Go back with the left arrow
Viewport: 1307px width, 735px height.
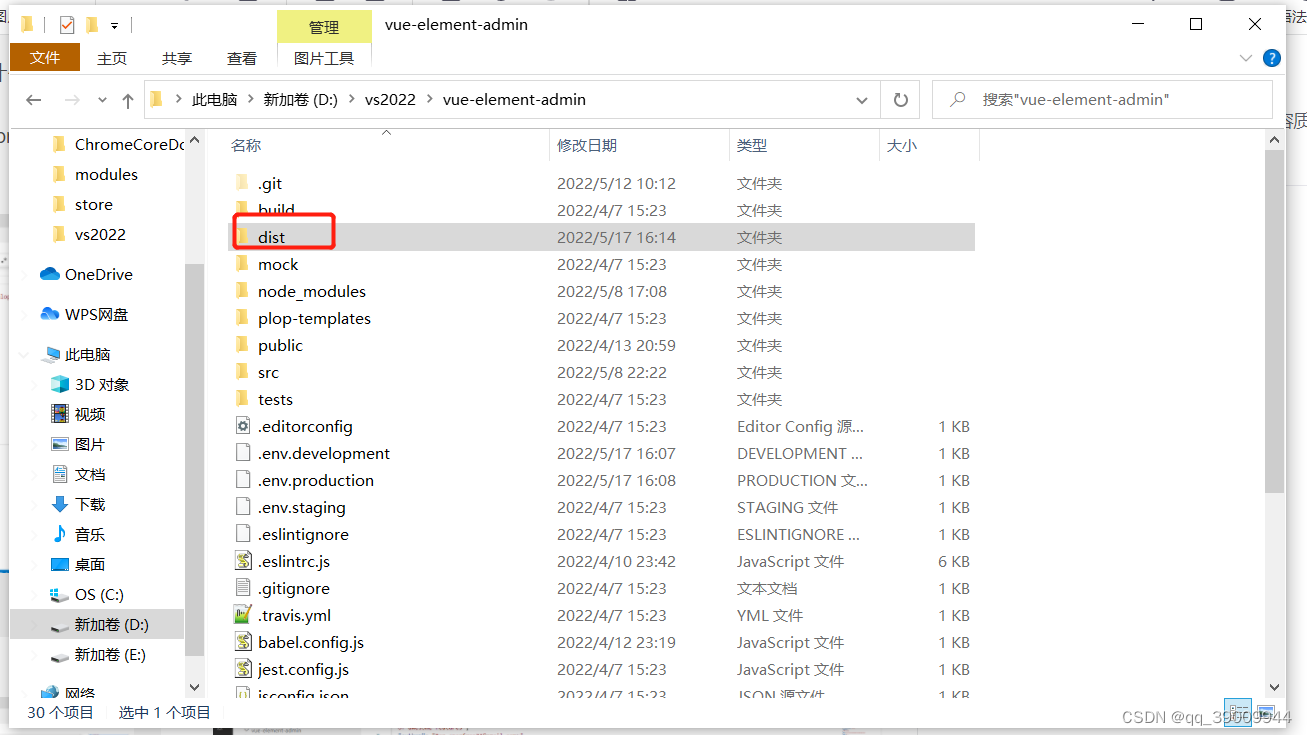point(34,100)
